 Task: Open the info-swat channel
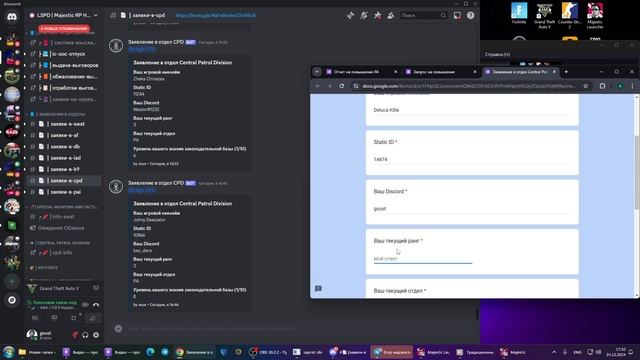click(64, 217)
